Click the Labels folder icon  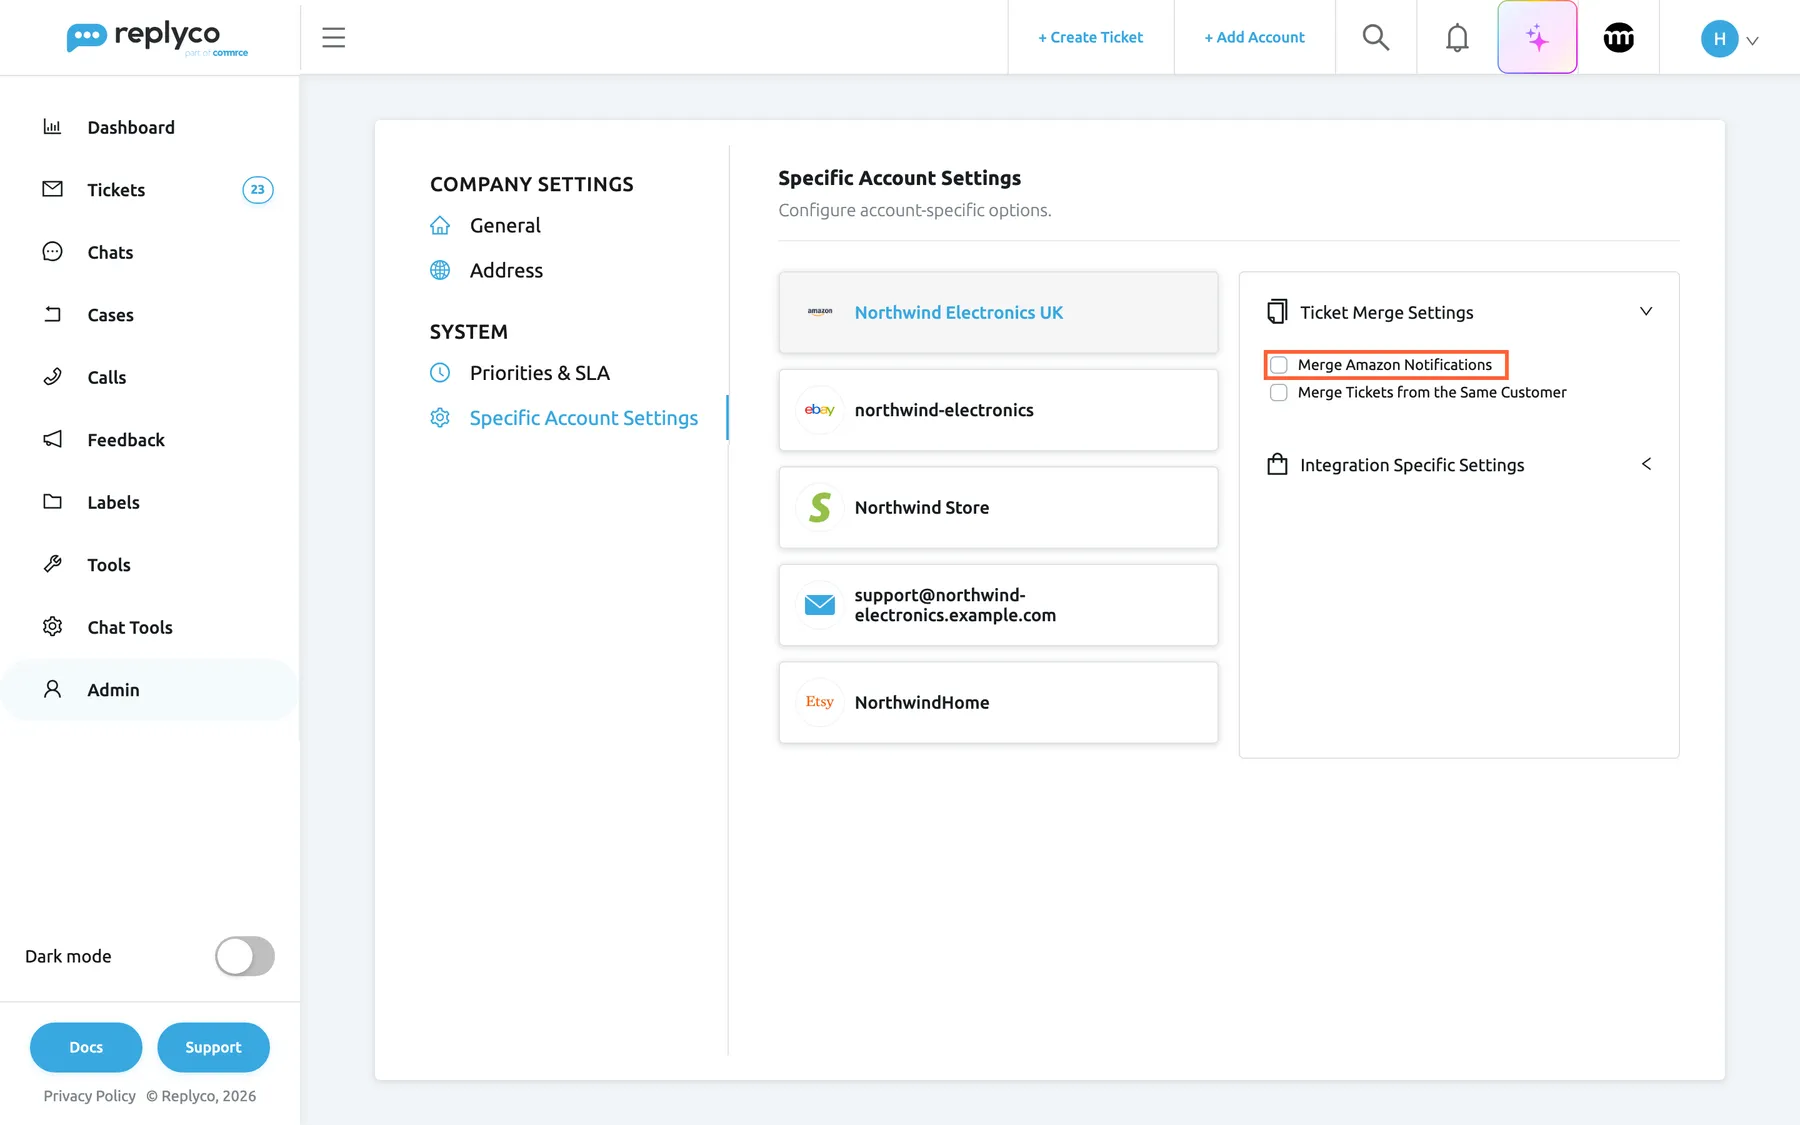[52, 502]
